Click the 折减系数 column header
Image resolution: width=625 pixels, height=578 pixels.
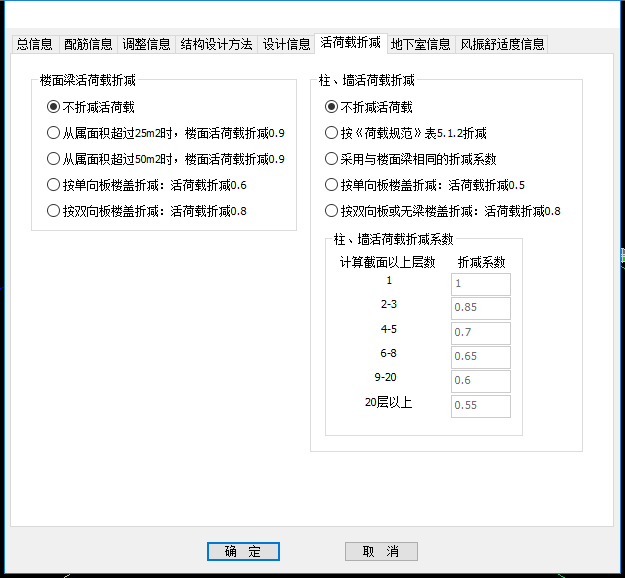pyautogui.click(x=482, y=262)
